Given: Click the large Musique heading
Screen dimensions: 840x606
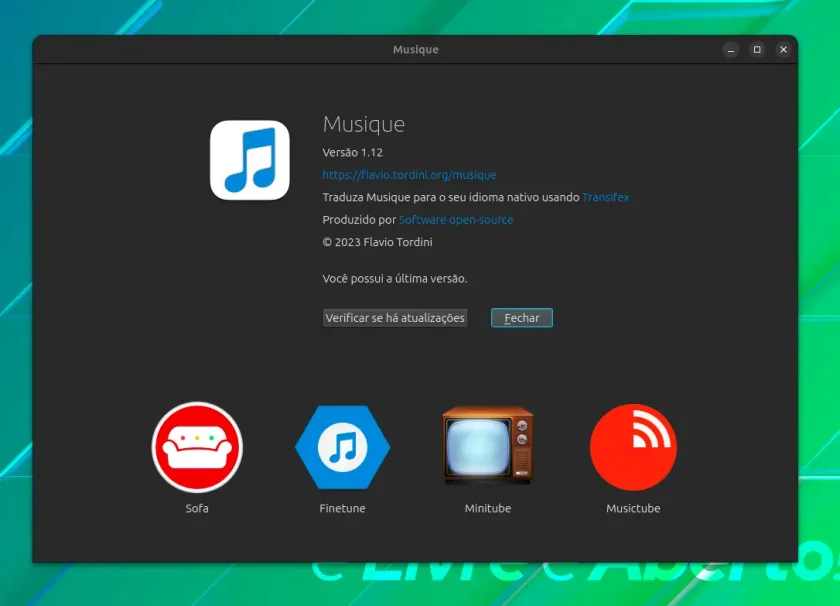Looking at the screenshot, I should click(x=364, y=124).
